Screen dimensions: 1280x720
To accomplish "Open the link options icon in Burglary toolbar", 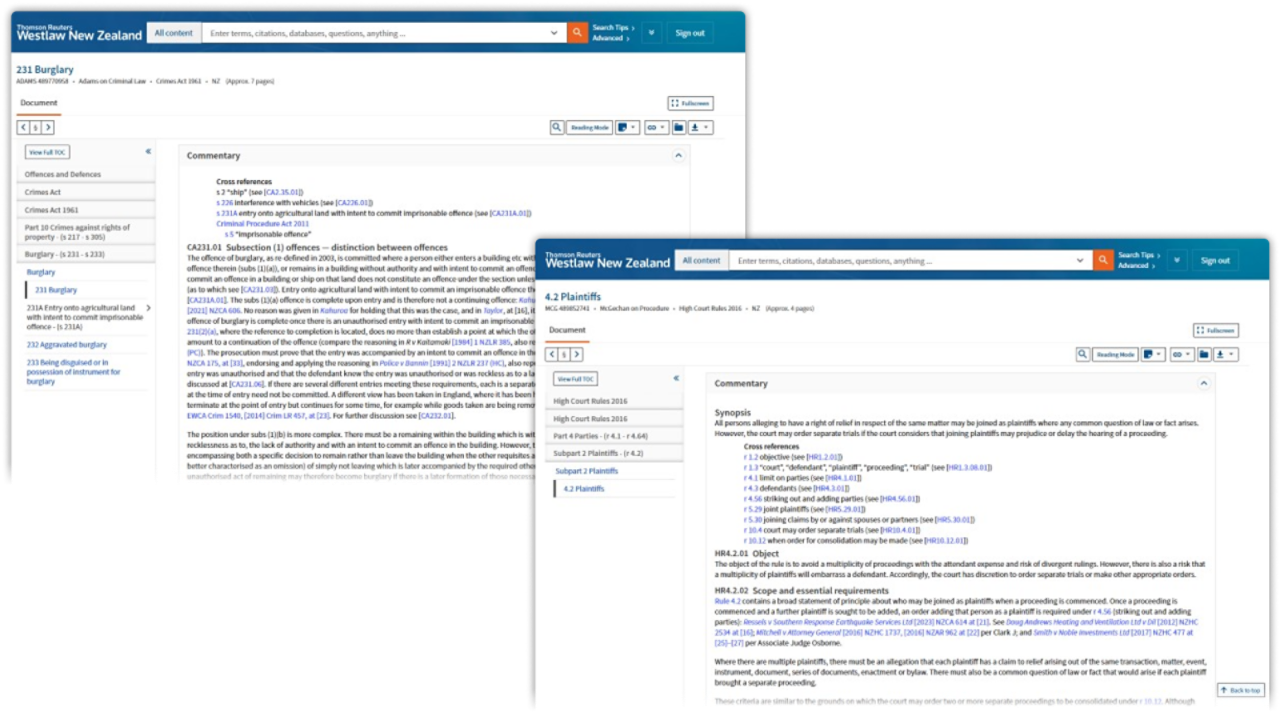I will (655, 128).
